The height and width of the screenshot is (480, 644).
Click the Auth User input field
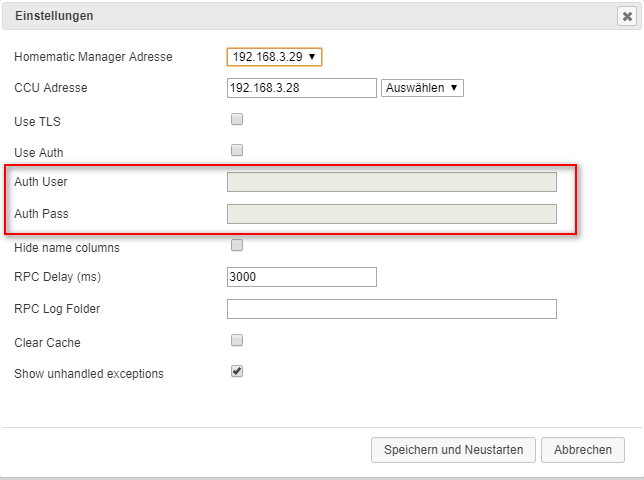(x=391, y=182)
